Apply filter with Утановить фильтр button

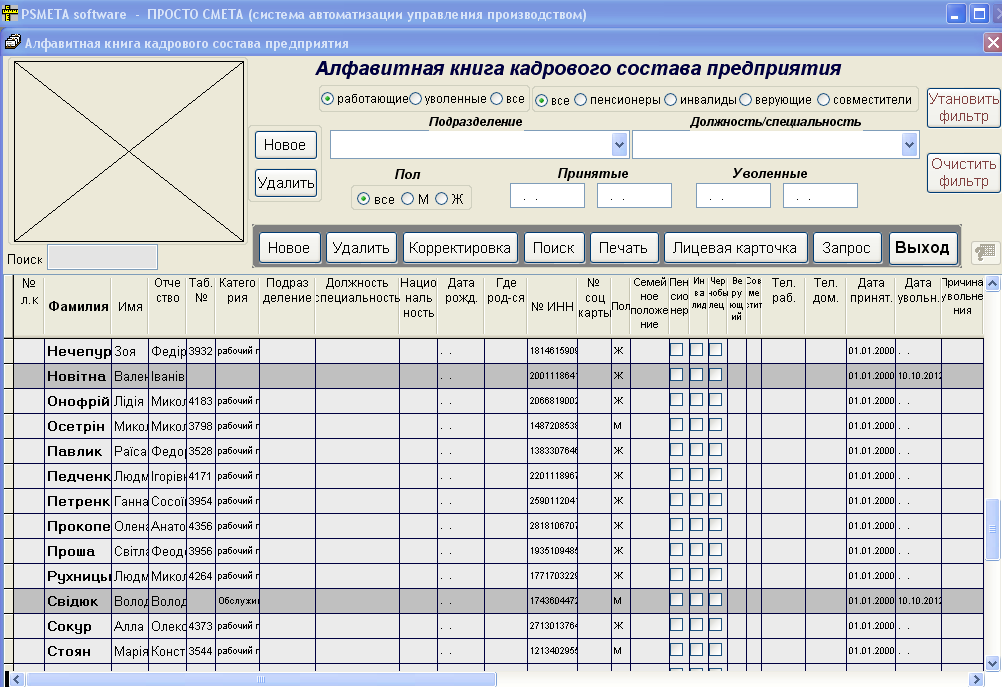click(964, 107)
